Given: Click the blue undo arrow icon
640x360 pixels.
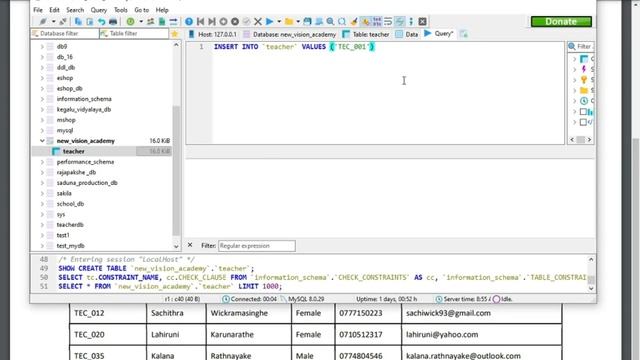Looking at the screenshot, I should click(x=101, y=22).
